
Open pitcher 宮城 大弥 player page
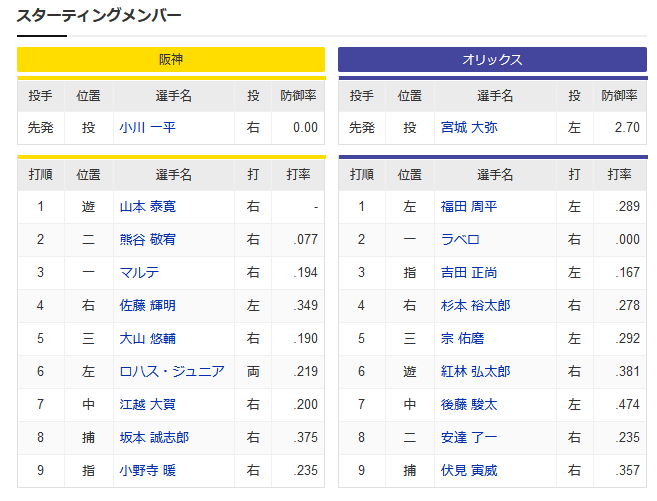[x=469, y=127]
